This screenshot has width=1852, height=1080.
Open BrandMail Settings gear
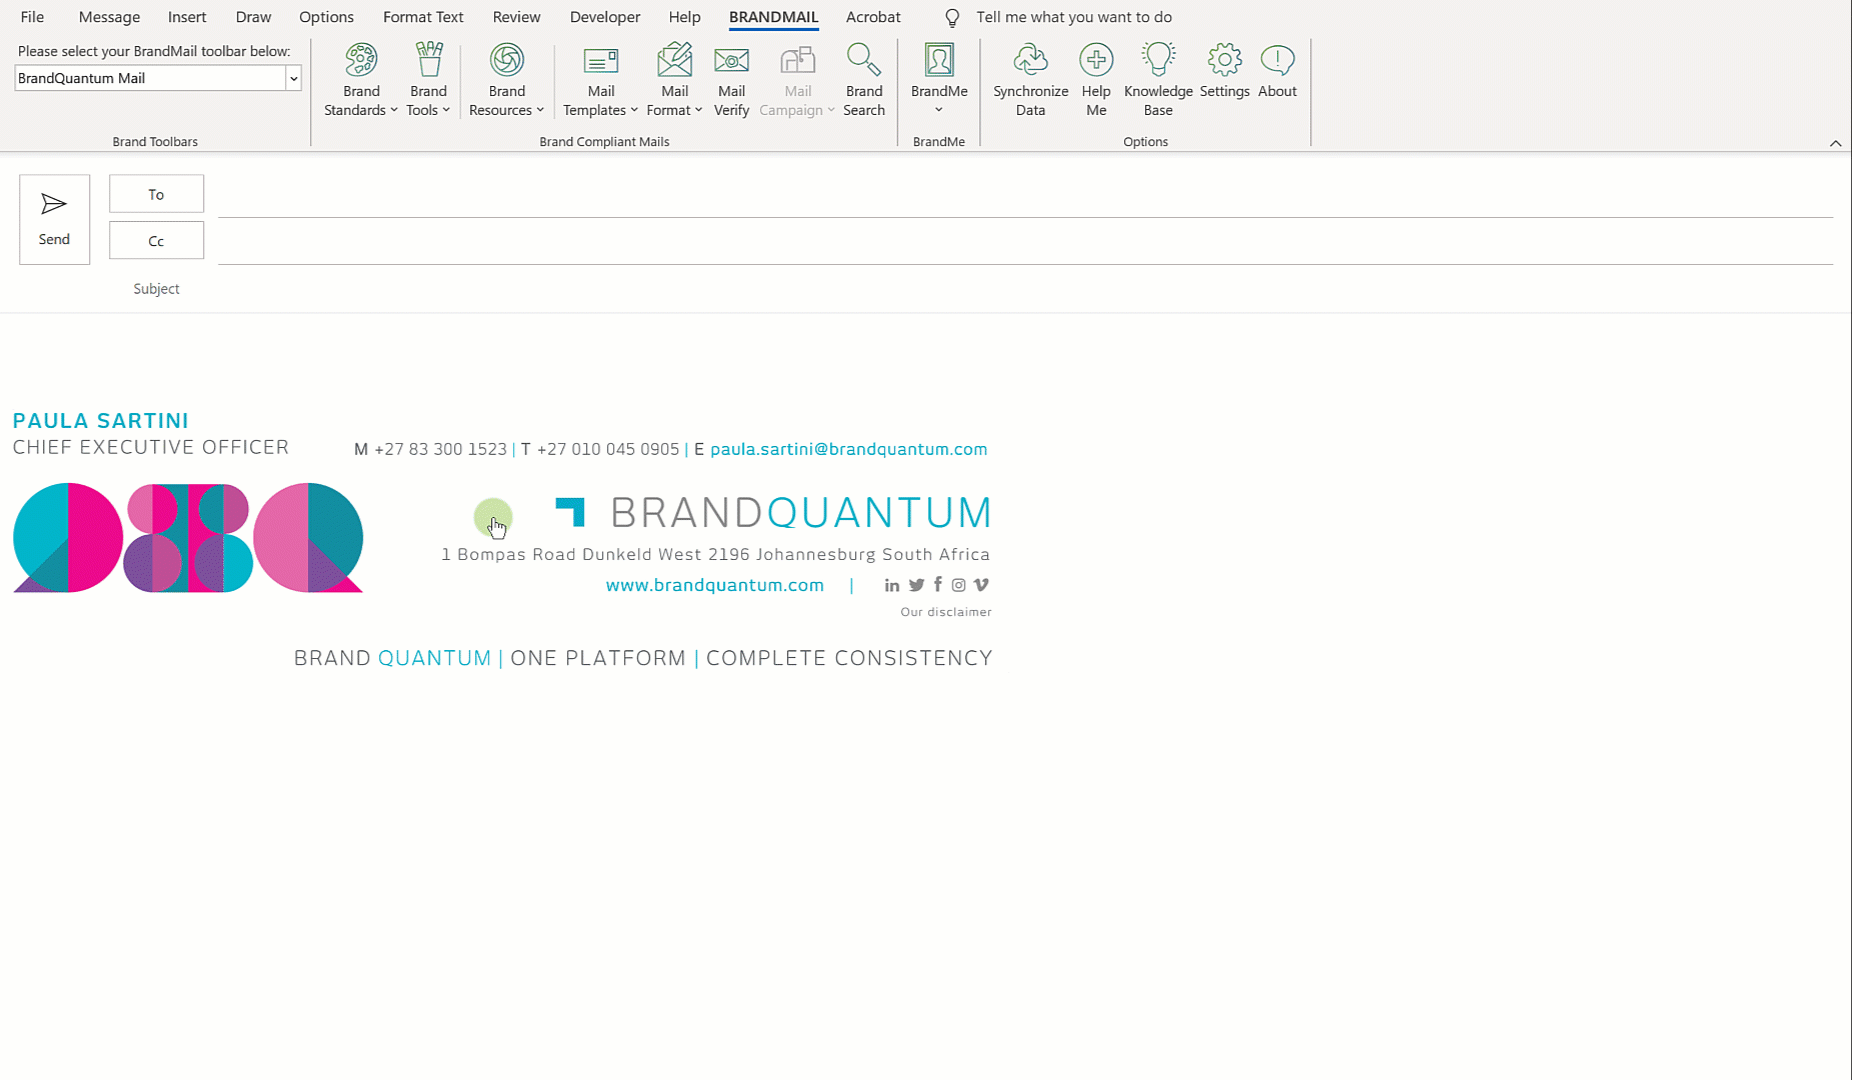[1224, 71]
